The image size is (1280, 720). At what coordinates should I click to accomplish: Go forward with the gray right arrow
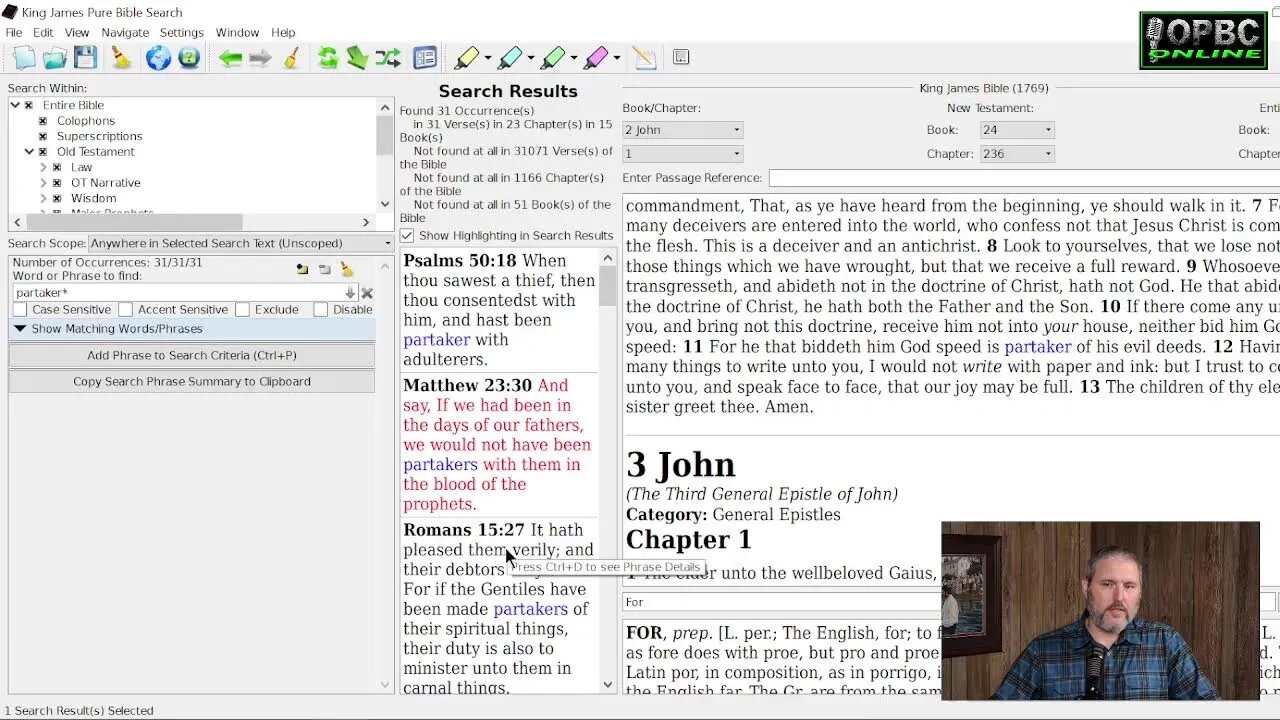tap(260, 58)
